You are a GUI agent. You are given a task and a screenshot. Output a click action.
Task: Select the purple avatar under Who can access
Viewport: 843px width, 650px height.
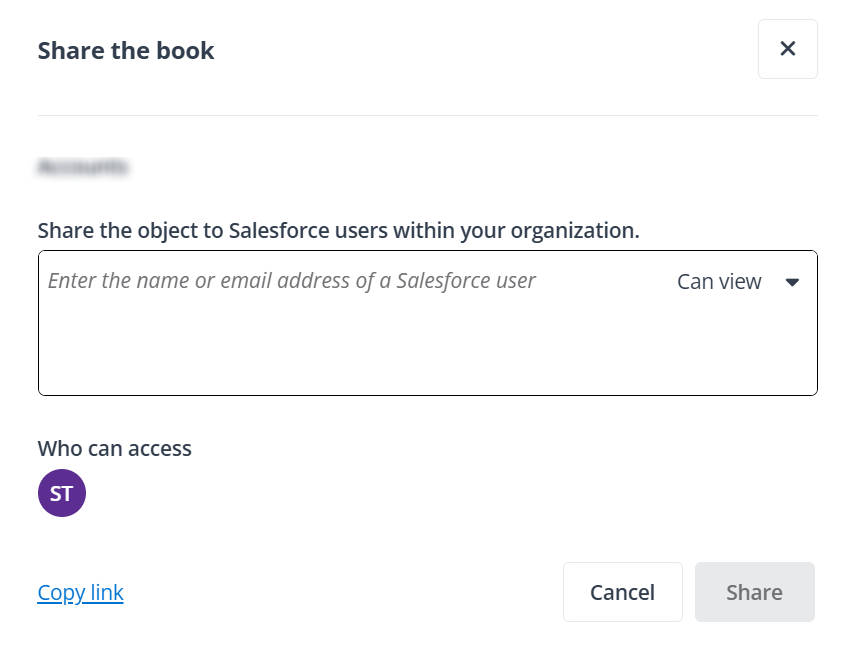62,492
